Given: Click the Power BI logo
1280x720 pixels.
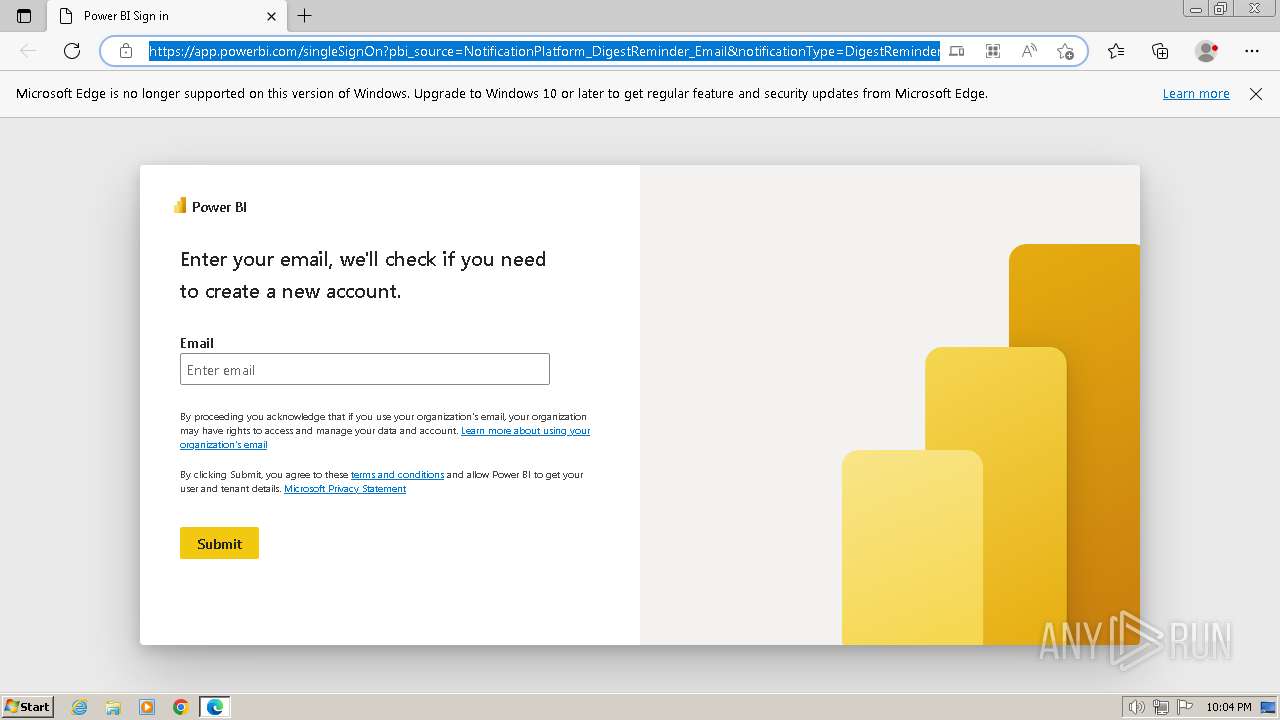Looking at the screenshot, I should tap(210, 206).
